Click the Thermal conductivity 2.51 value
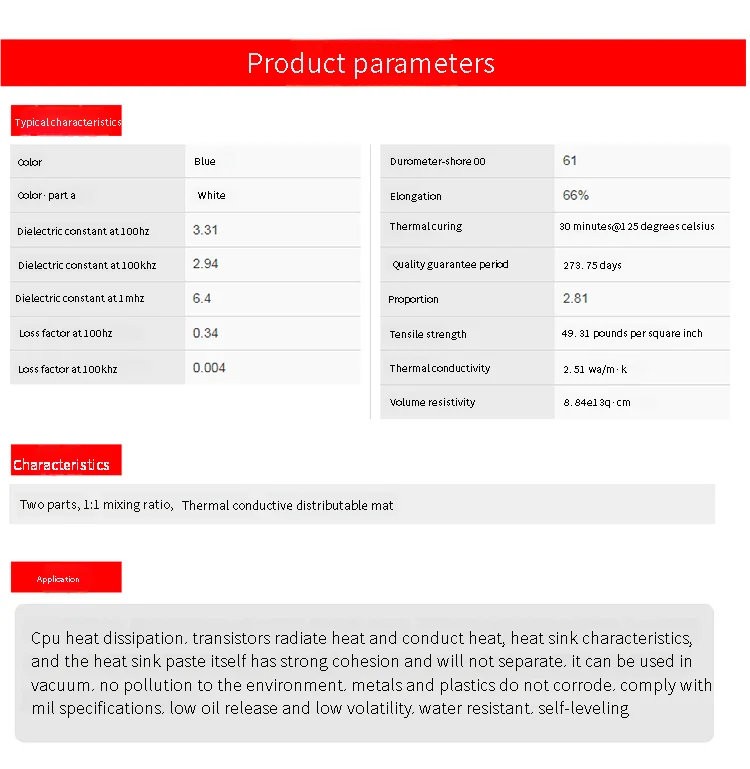The height and width of the screenshot is (769, 750). coord(595,369)
